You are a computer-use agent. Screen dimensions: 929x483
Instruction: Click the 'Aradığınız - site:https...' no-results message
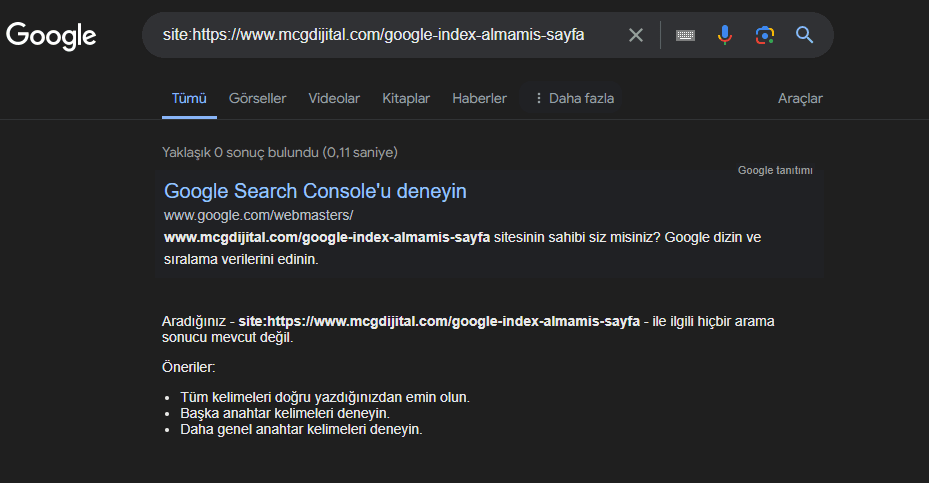468,329
